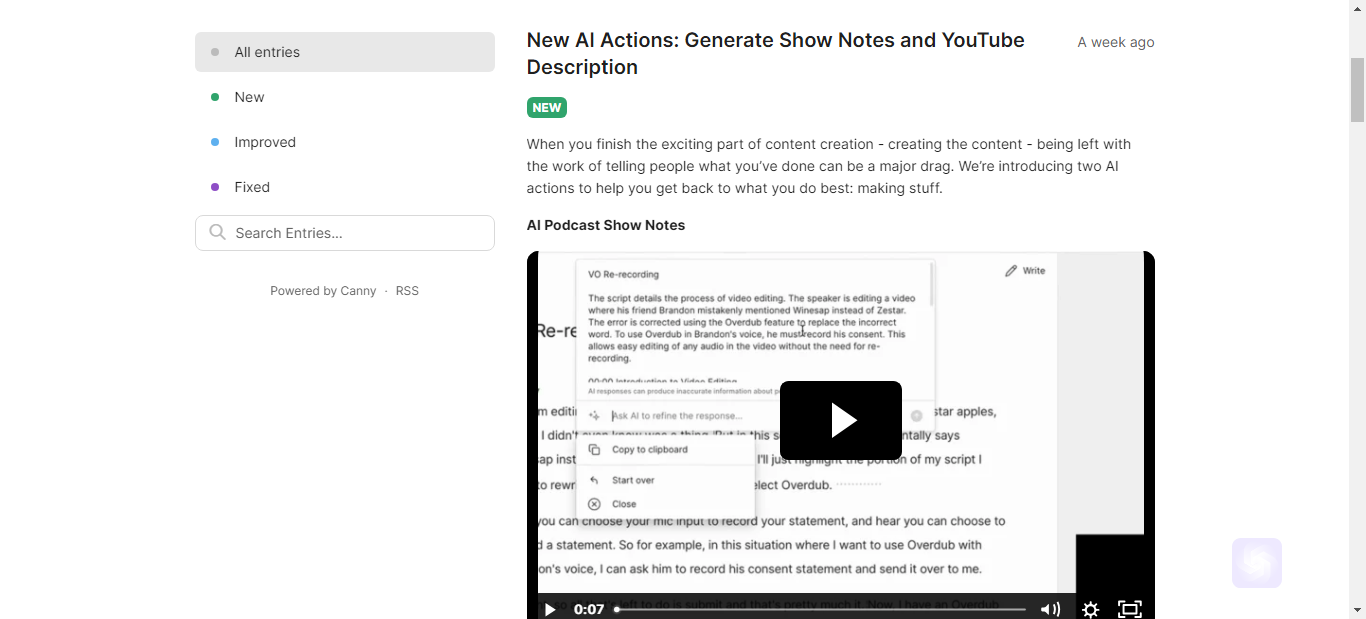This screenshot has width=1366, height=619.
Task: Click the 'A week ago' timestamp
Action: pos(1116,42)
